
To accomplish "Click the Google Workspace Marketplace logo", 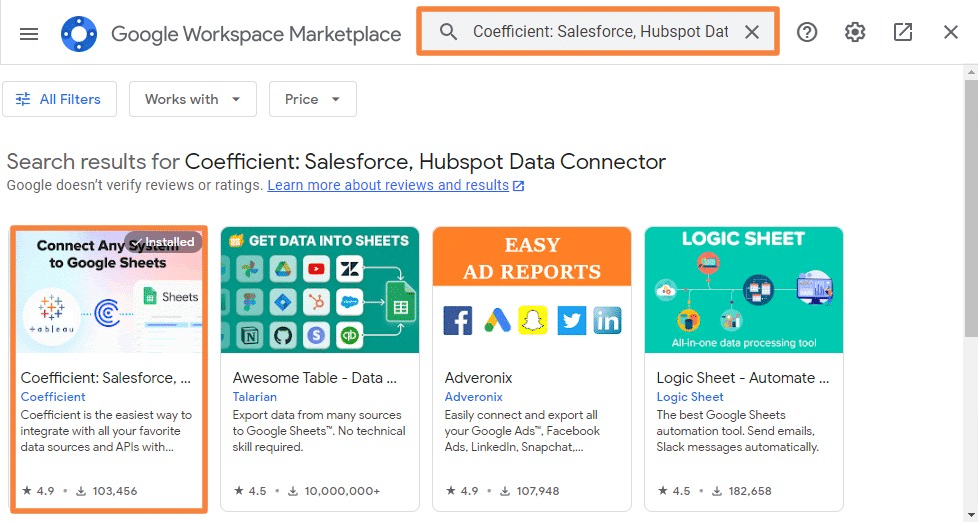I will coord(79,34).
